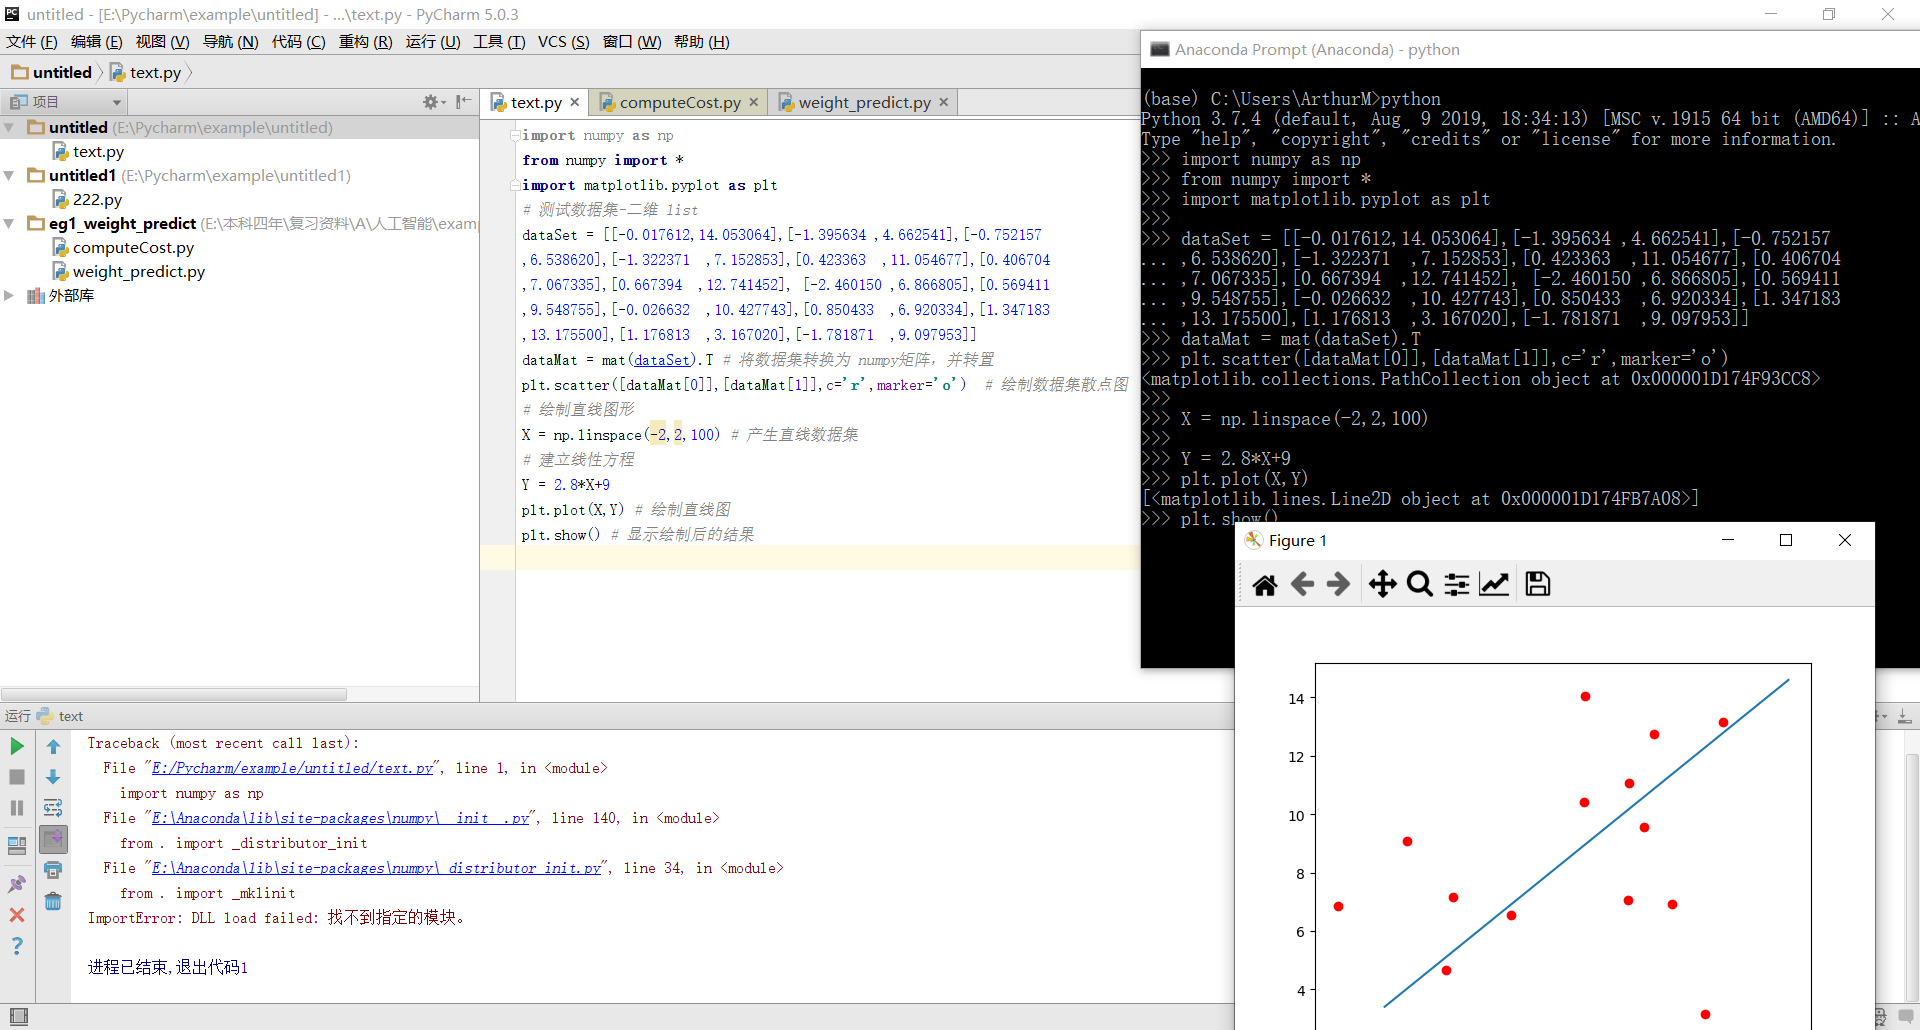Open the 编辑 (E) menu

coord(96,42)
